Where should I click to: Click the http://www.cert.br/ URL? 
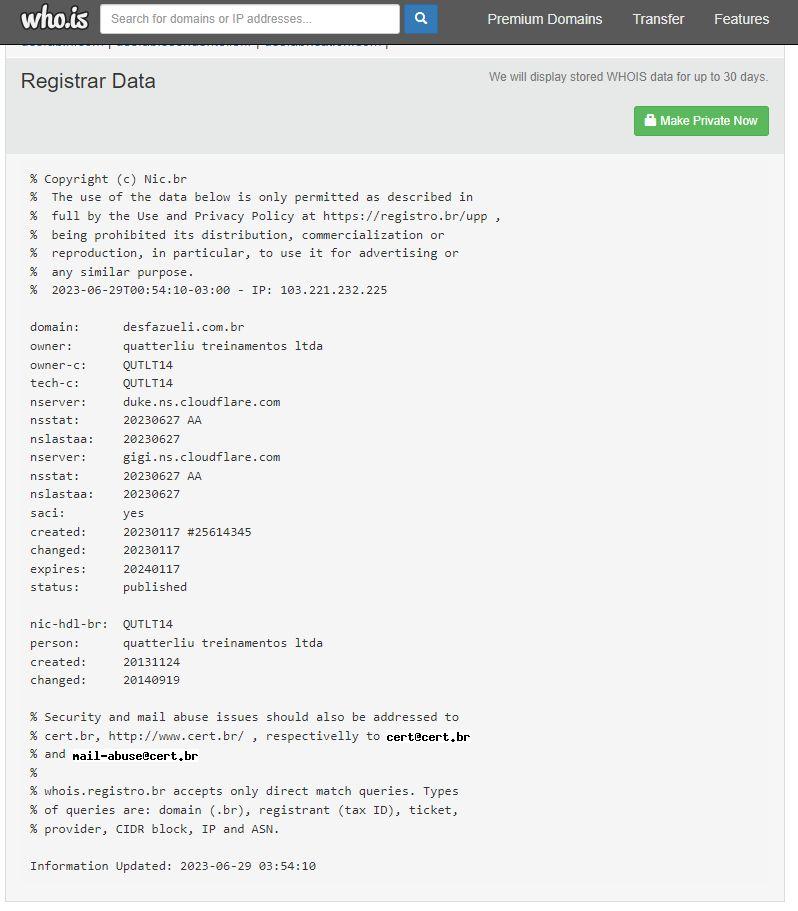176,736
